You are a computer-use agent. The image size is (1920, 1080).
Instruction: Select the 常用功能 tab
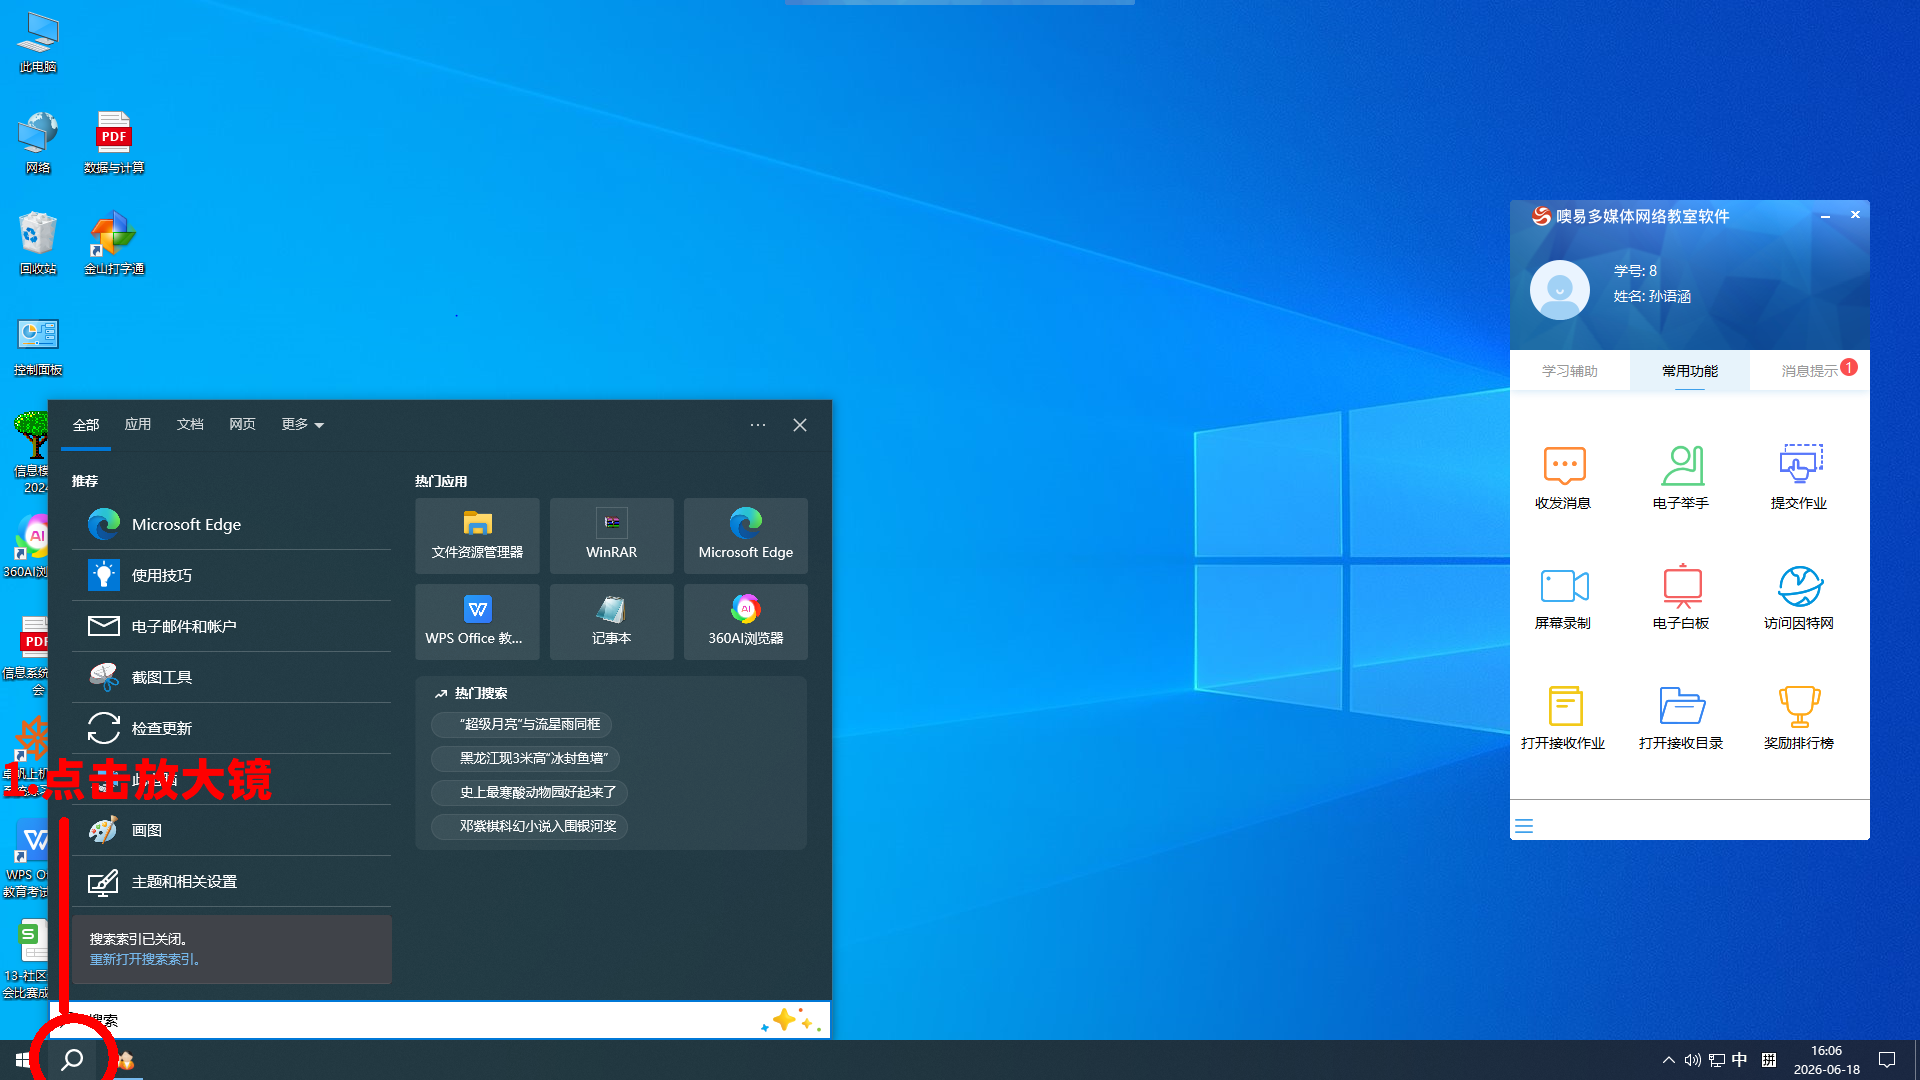pyautogui.click(x=1690, y=371)
